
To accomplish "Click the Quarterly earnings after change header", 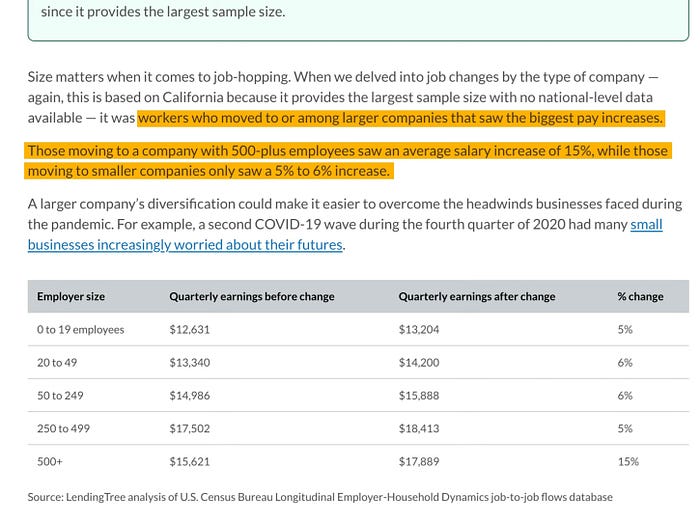I will [476, 297].
